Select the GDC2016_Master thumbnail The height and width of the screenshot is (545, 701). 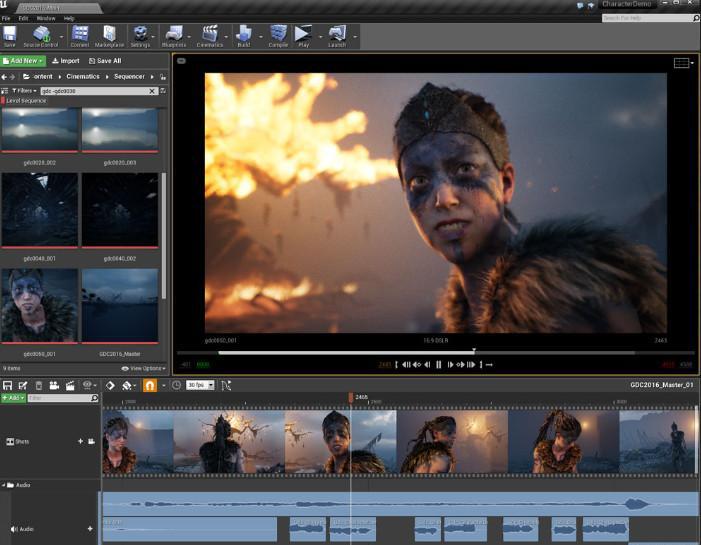(x=120, y=306)
